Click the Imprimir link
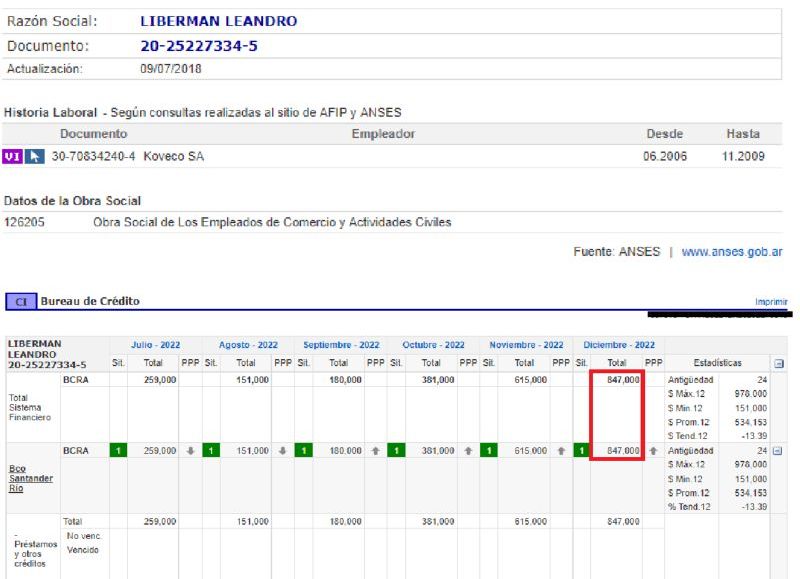The height and width of the screenshot is (579, 800). click(x=771, y=301)
